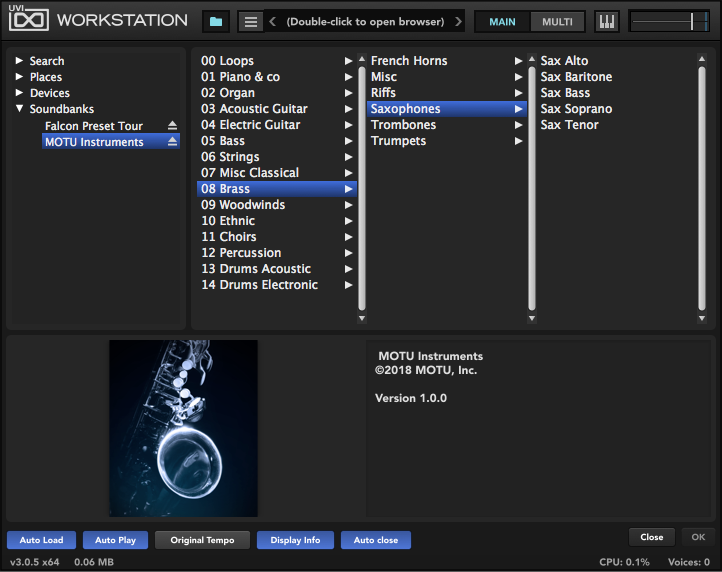Toggle Original Tempo option
The height and width of the screenshot is (572, 722).
203,540
